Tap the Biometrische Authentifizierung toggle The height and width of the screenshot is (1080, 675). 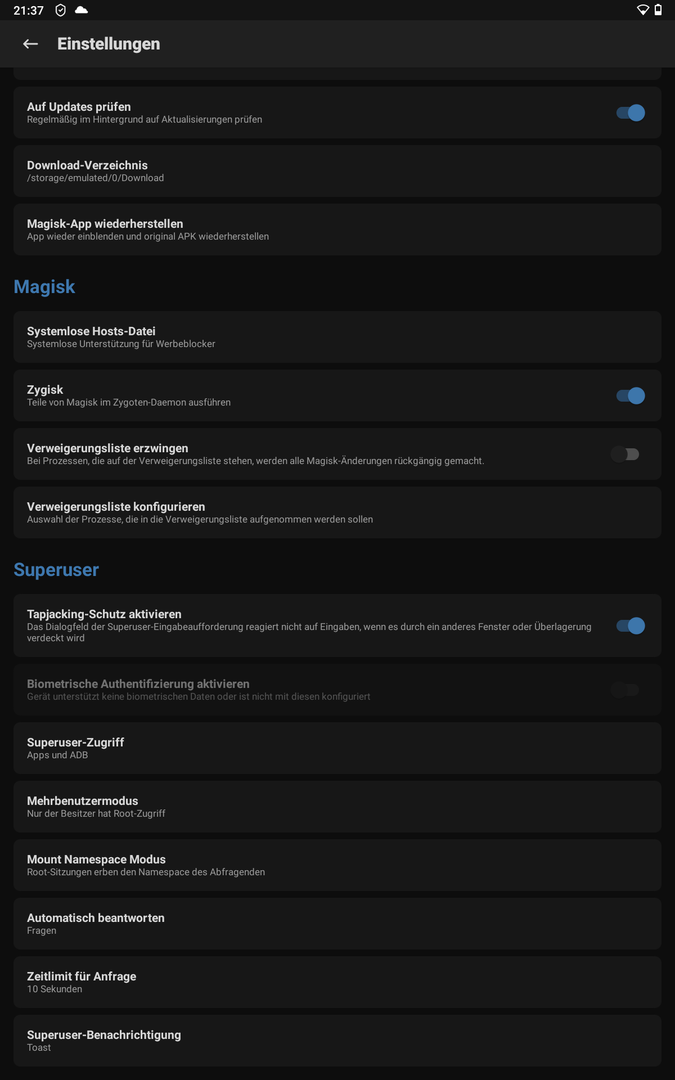pos(625,690)
